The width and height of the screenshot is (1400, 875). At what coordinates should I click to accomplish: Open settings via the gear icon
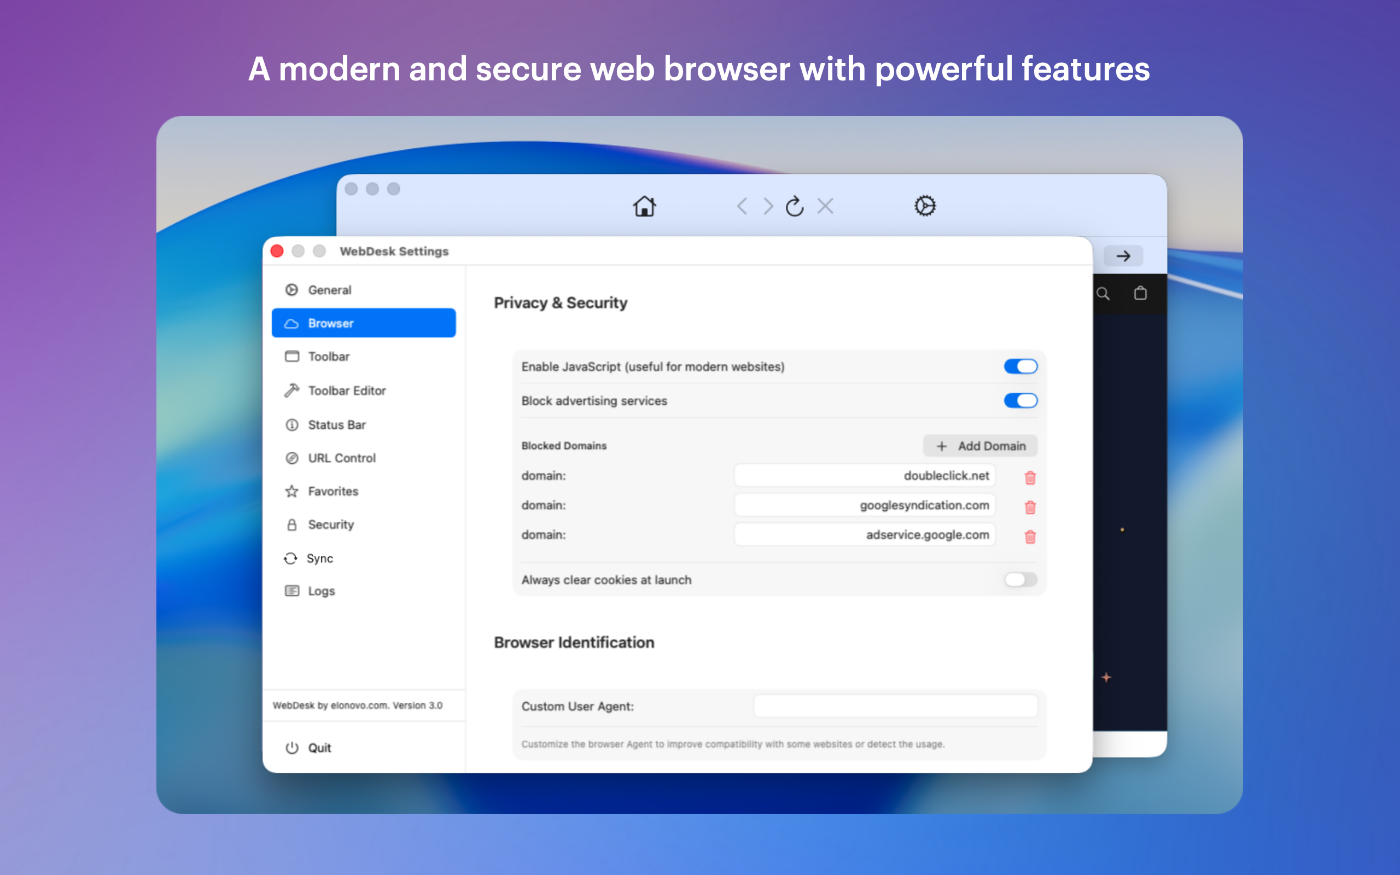pyautogui.click(x=925, y=206)
